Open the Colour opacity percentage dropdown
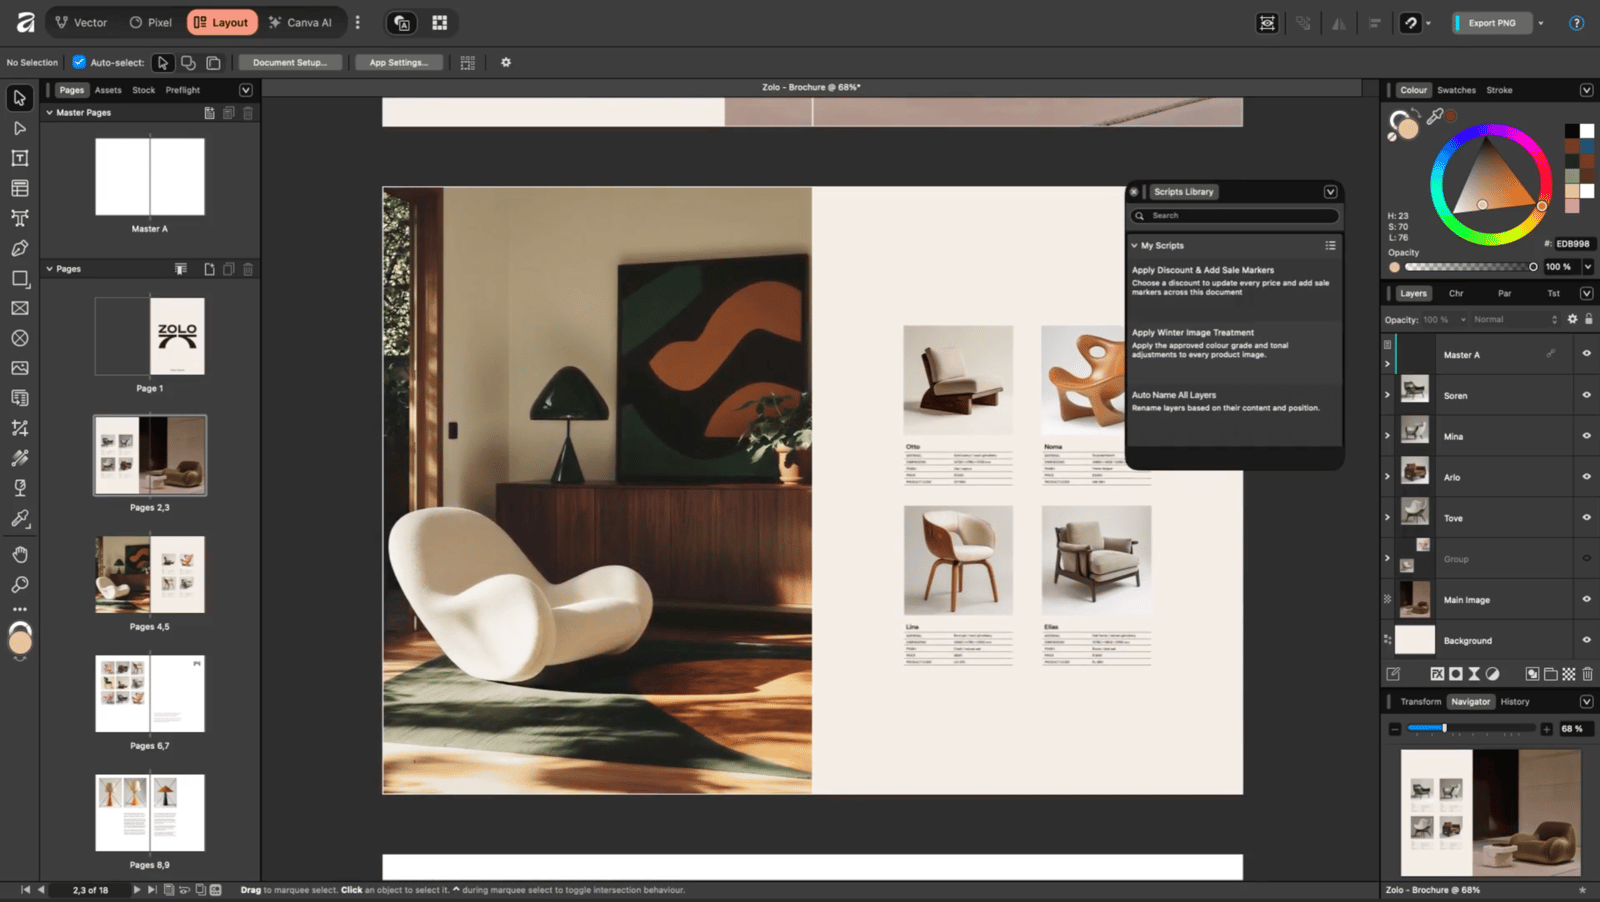Viewport: 1600px width, 902px height. (1587, 267)
